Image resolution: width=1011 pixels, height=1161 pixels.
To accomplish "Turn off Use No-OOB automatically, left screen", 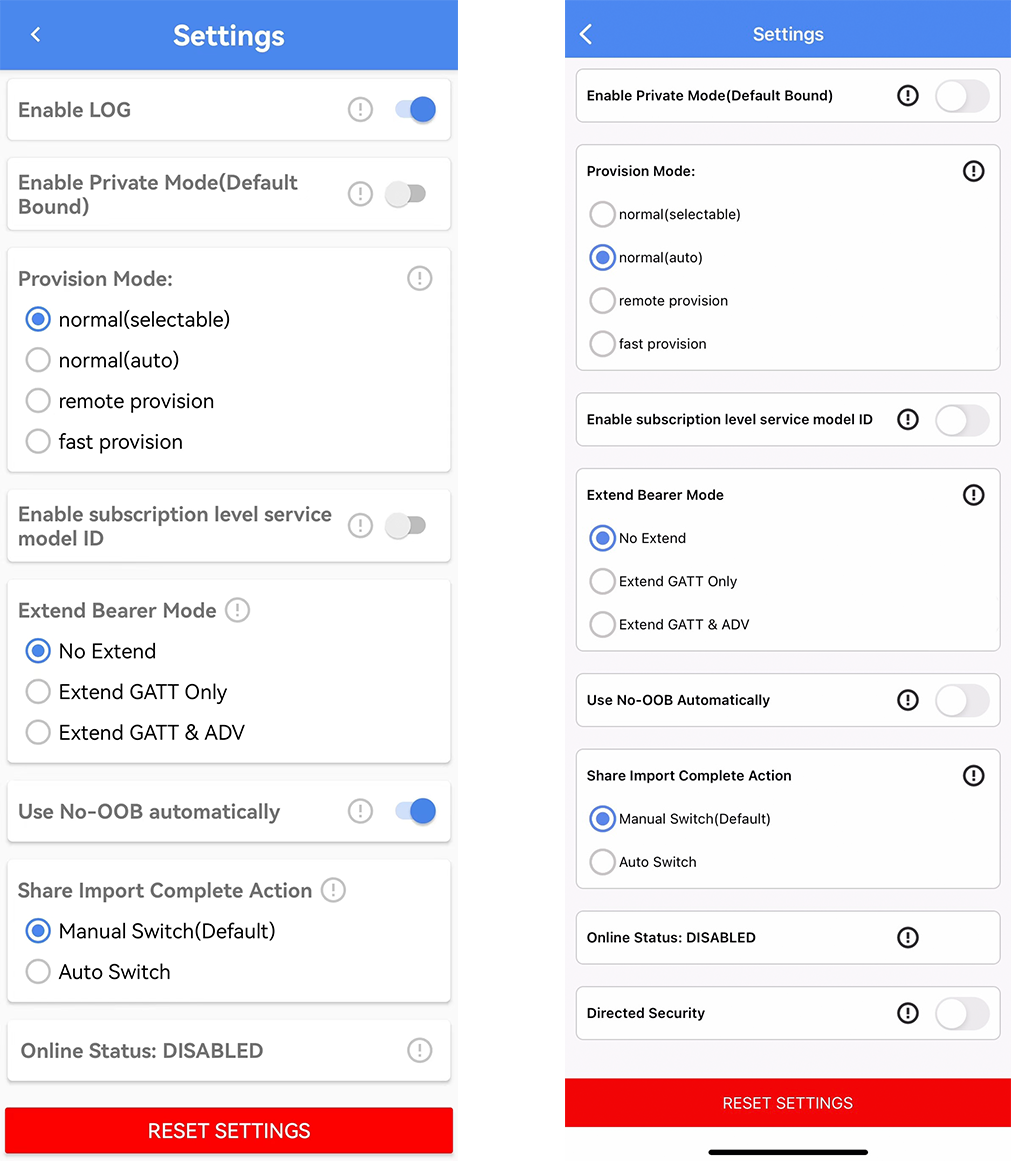I will click(x=416, y=811).
